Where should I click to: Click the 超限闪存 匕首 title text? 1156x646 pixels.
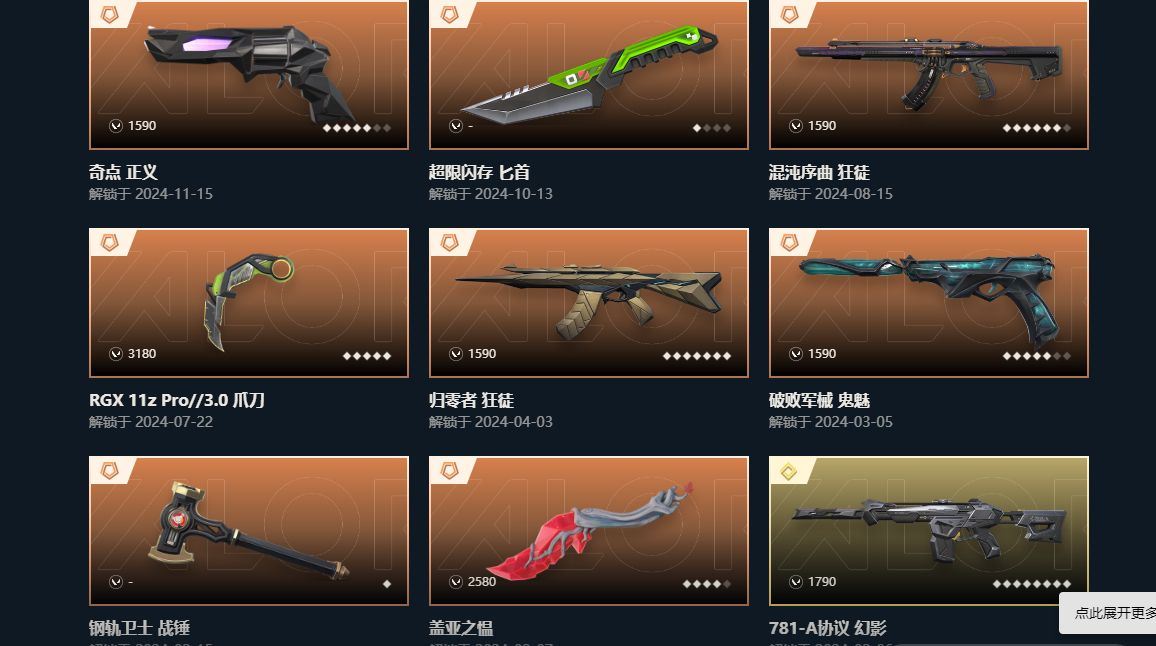[479, 173]
